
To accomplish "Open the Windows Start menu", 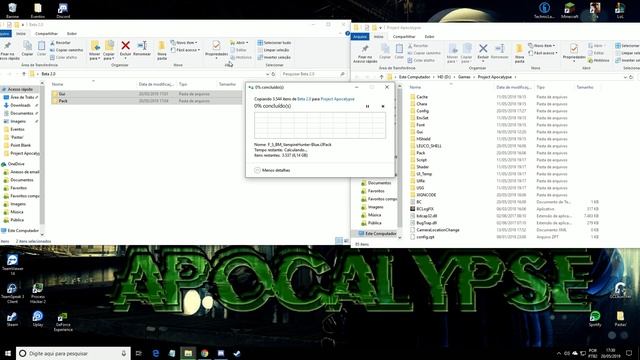I will [8, 353].
